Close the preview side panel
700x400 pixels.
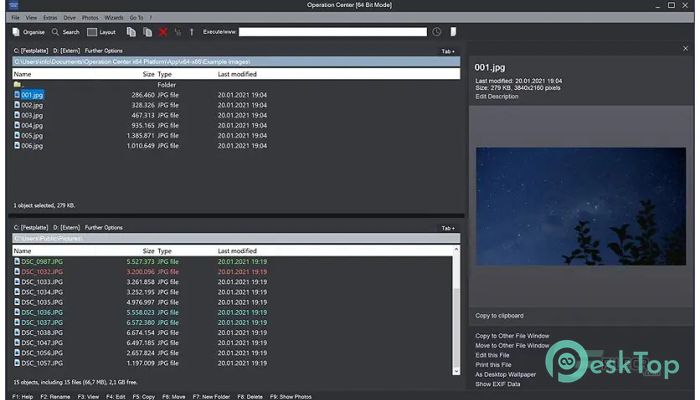[x=685, y=48]
